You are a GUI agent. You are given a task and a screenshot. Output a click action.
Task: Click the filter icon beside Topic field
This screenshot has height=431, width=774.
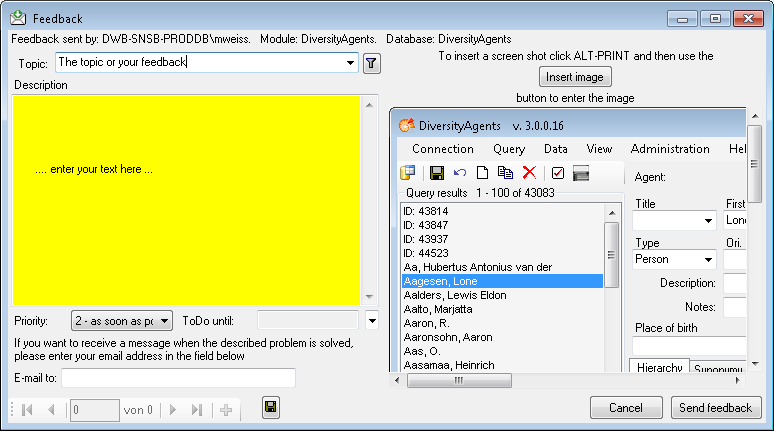pos(371,63)
